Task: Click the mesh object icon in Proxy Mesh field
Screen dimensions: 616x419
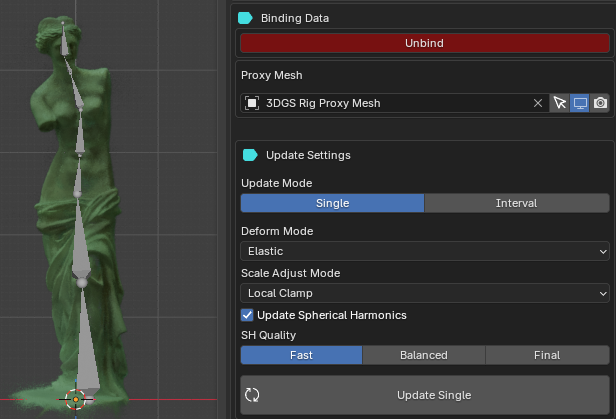Action: coord(252,103)
